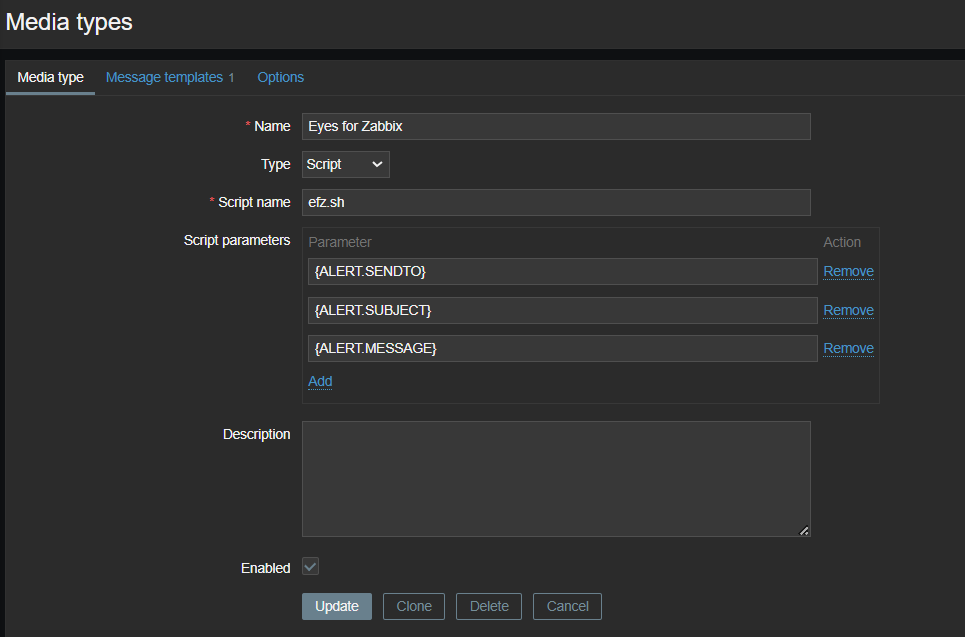Select the {ALERT.MESSAGE} parameter field
Image resolution: width=965 pixels, height=637 pixels.
click(562, 348)
